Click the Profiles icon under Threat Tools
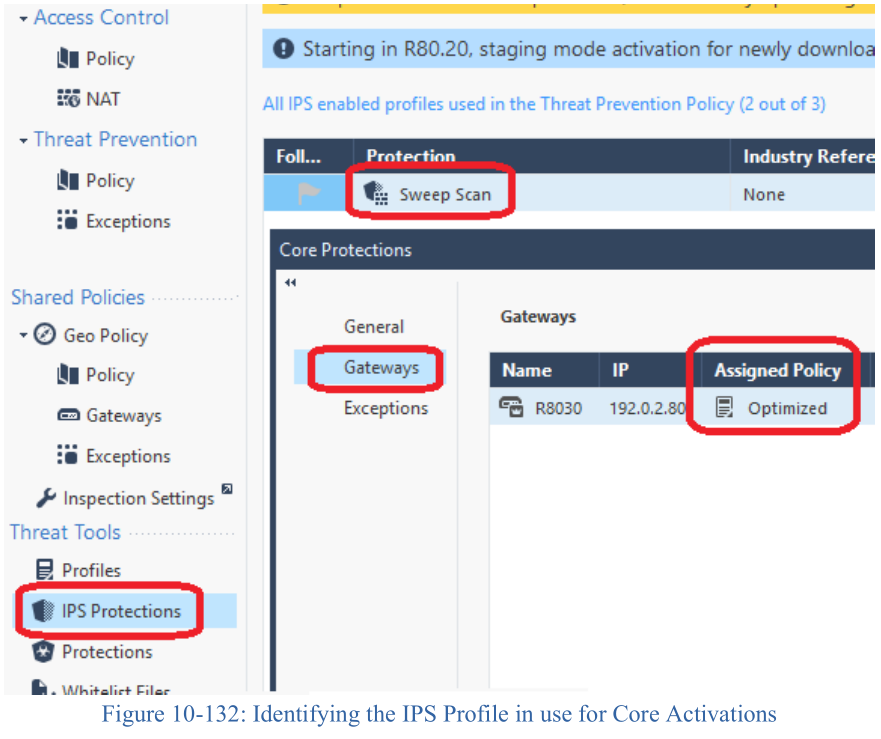 44,570
